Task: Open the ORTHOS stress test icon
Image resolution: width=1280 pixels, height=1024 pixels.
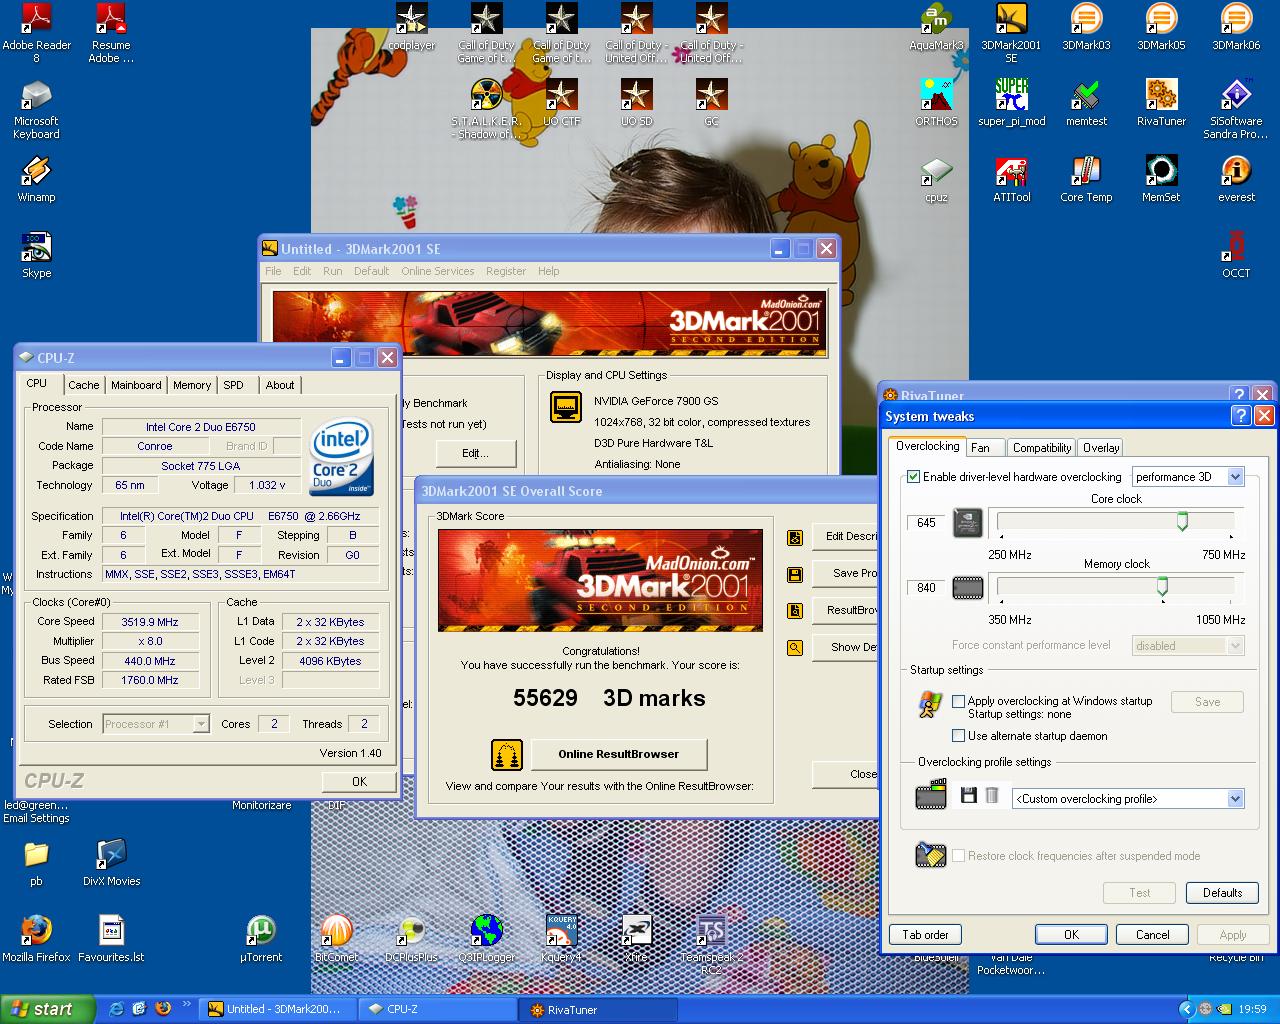Action: pyautogui.click(x=936, y=103)
